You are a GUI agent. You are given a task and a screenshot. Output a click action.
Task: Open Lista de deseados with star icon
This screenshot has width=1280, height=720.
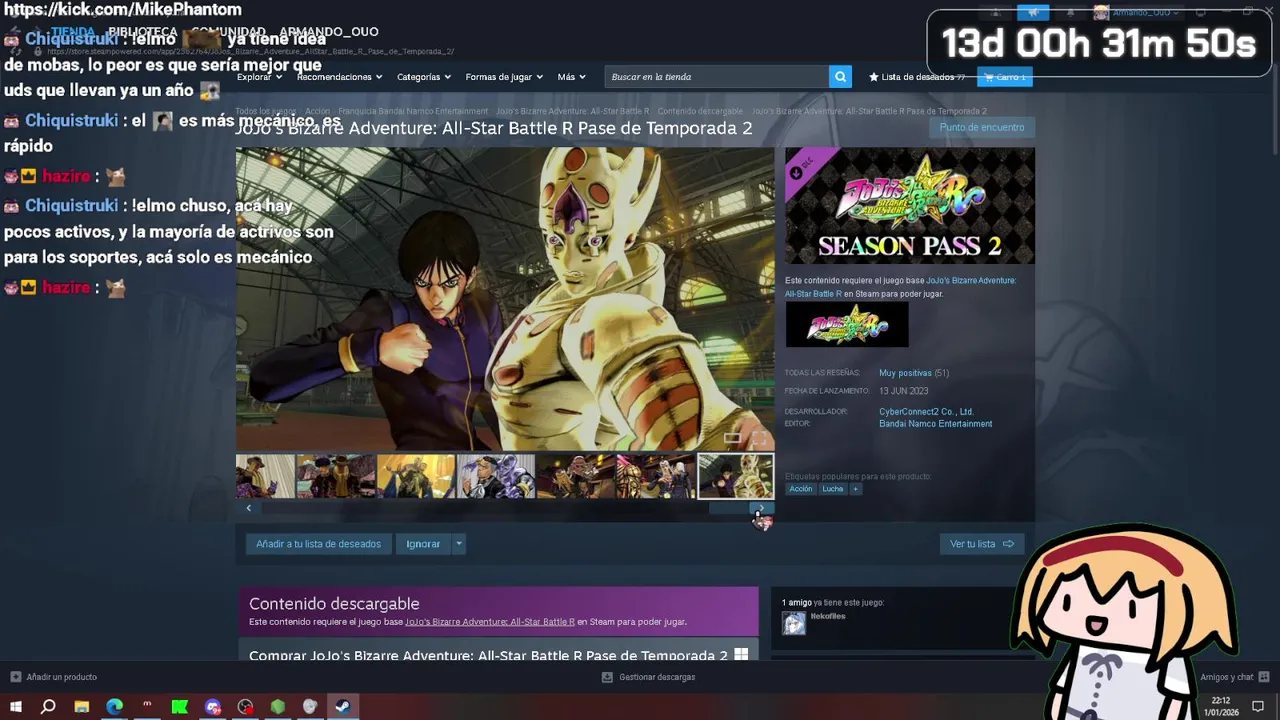(917, 77)
